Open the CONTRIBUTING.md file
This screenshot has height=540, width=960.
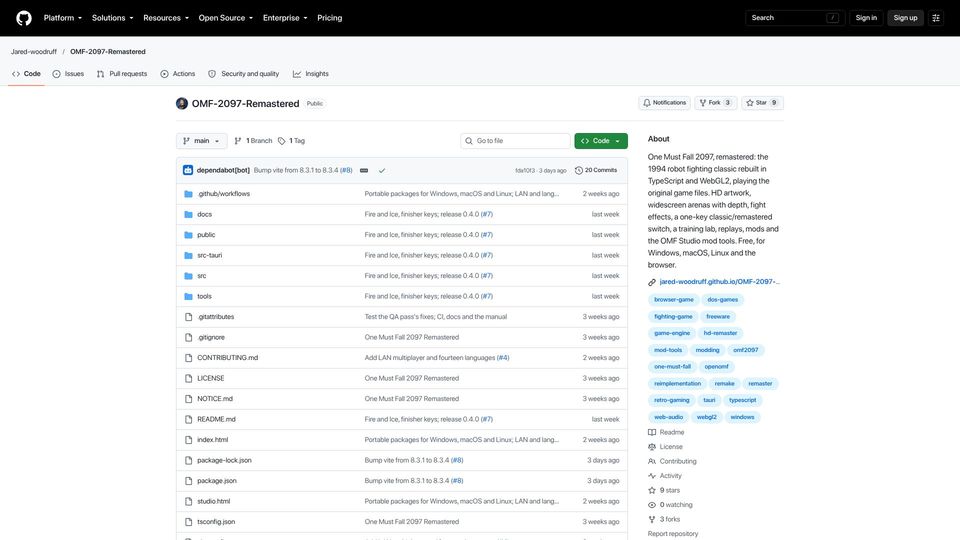tap(227, 358)
